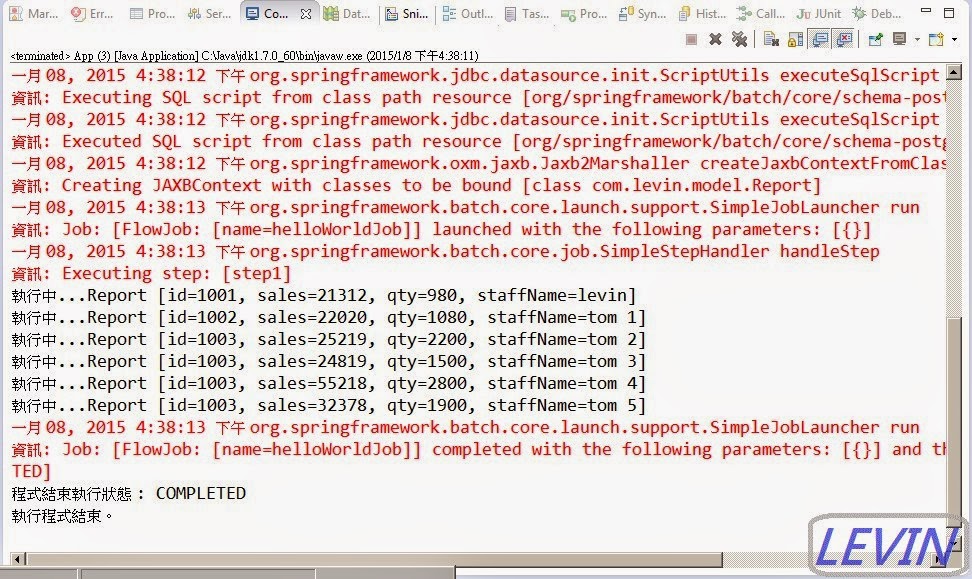Open the Outline view
The width and height of the screenshot is (972, 579).
tap(479, 11)
